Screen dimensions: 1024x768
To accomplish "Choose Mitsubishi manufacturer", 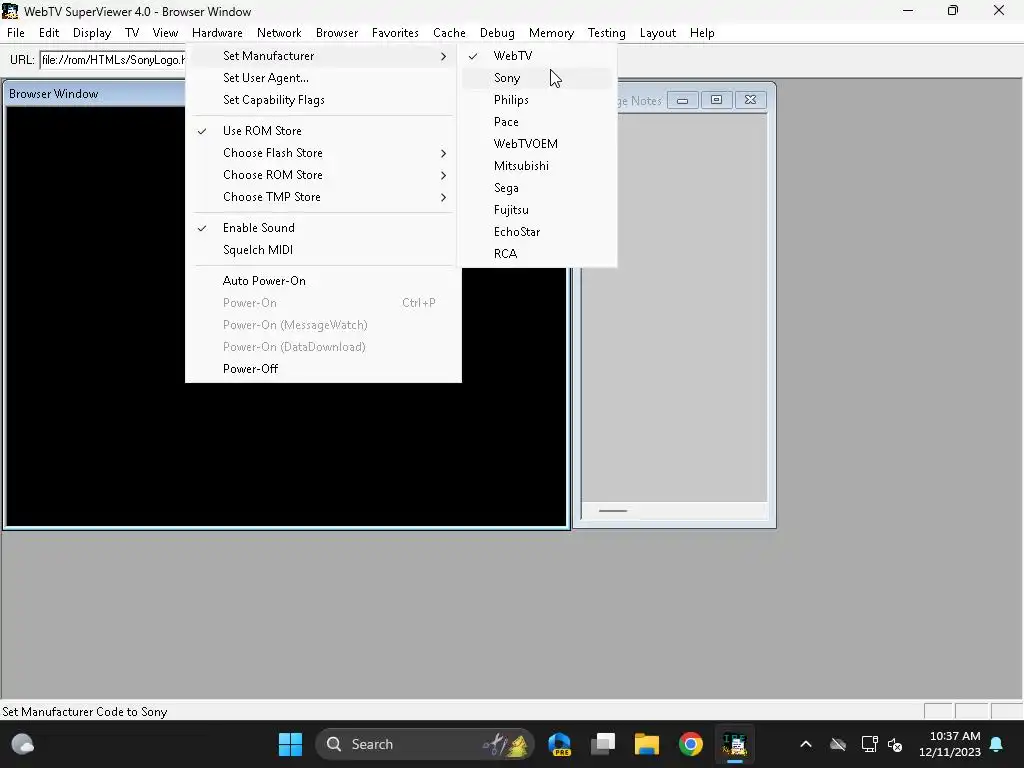I will 537,166.
